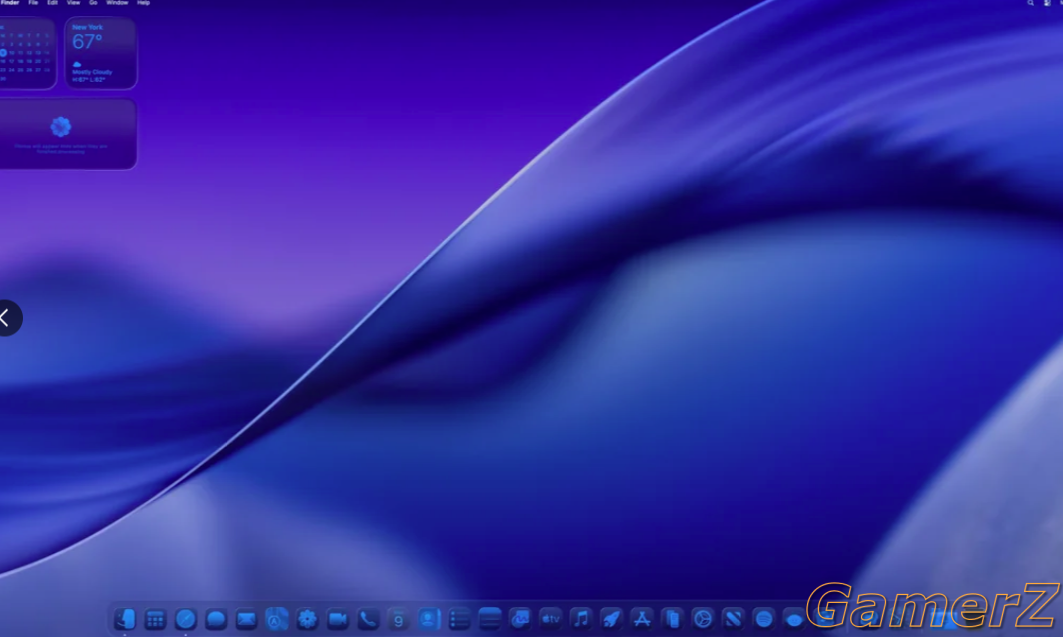Open the Photos widget with the flower icon
1063x637 pixels.
point(68,134)
